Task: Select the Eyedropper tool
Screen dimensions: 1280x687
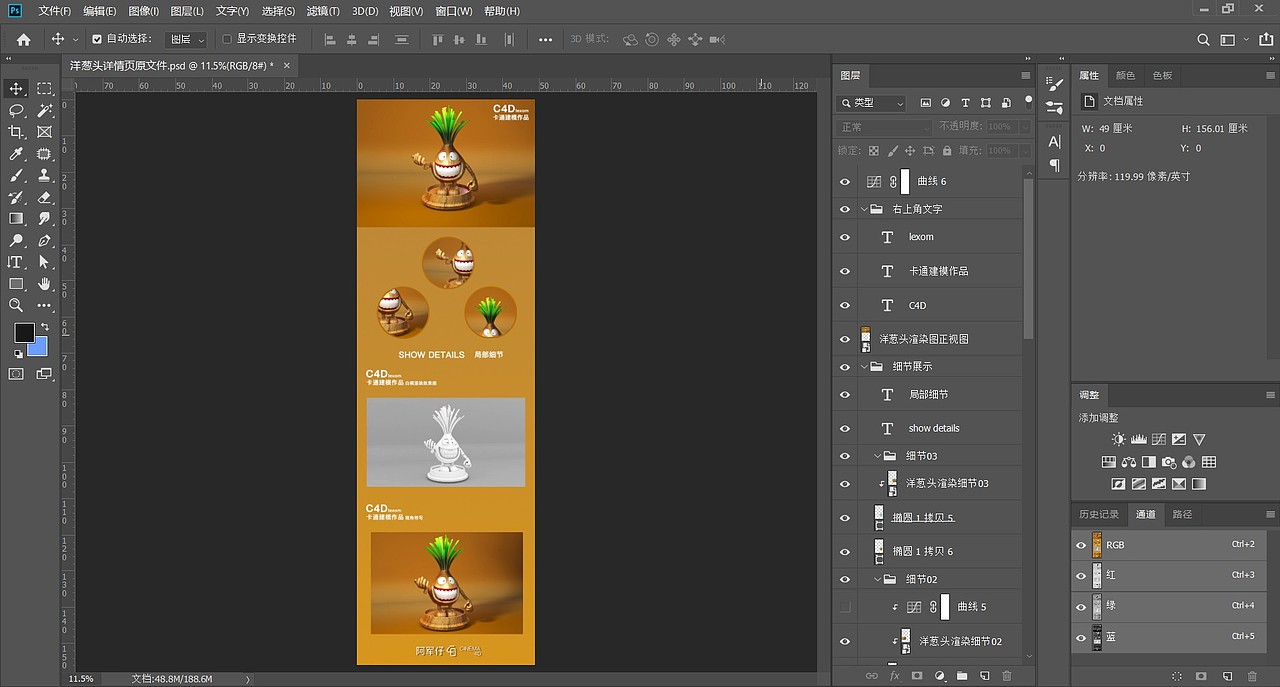Action: click(x=16, y=154)
